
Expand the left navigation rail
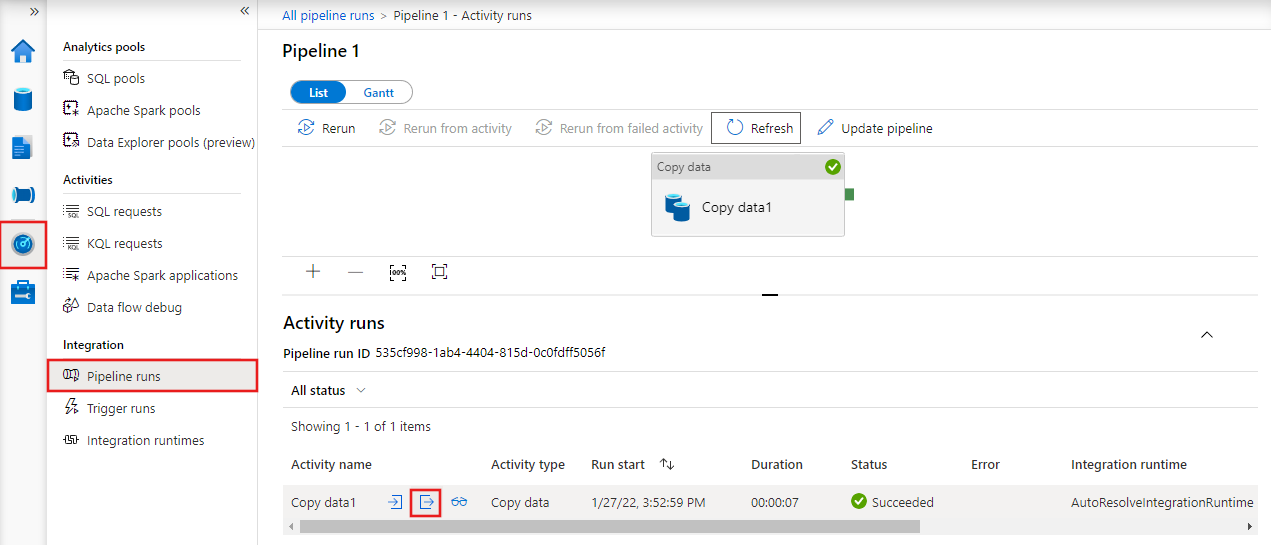(34, 11)
